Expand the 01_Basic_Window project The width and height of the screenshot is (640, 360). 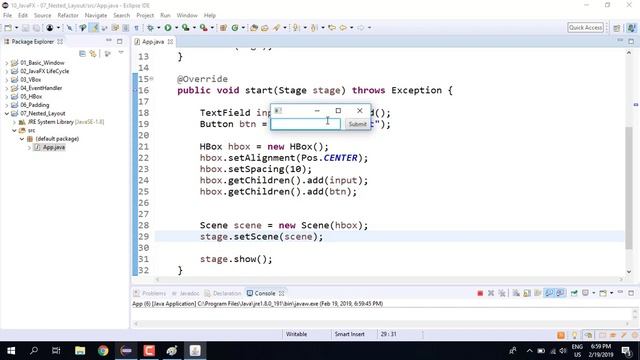[x=7, y=63]
